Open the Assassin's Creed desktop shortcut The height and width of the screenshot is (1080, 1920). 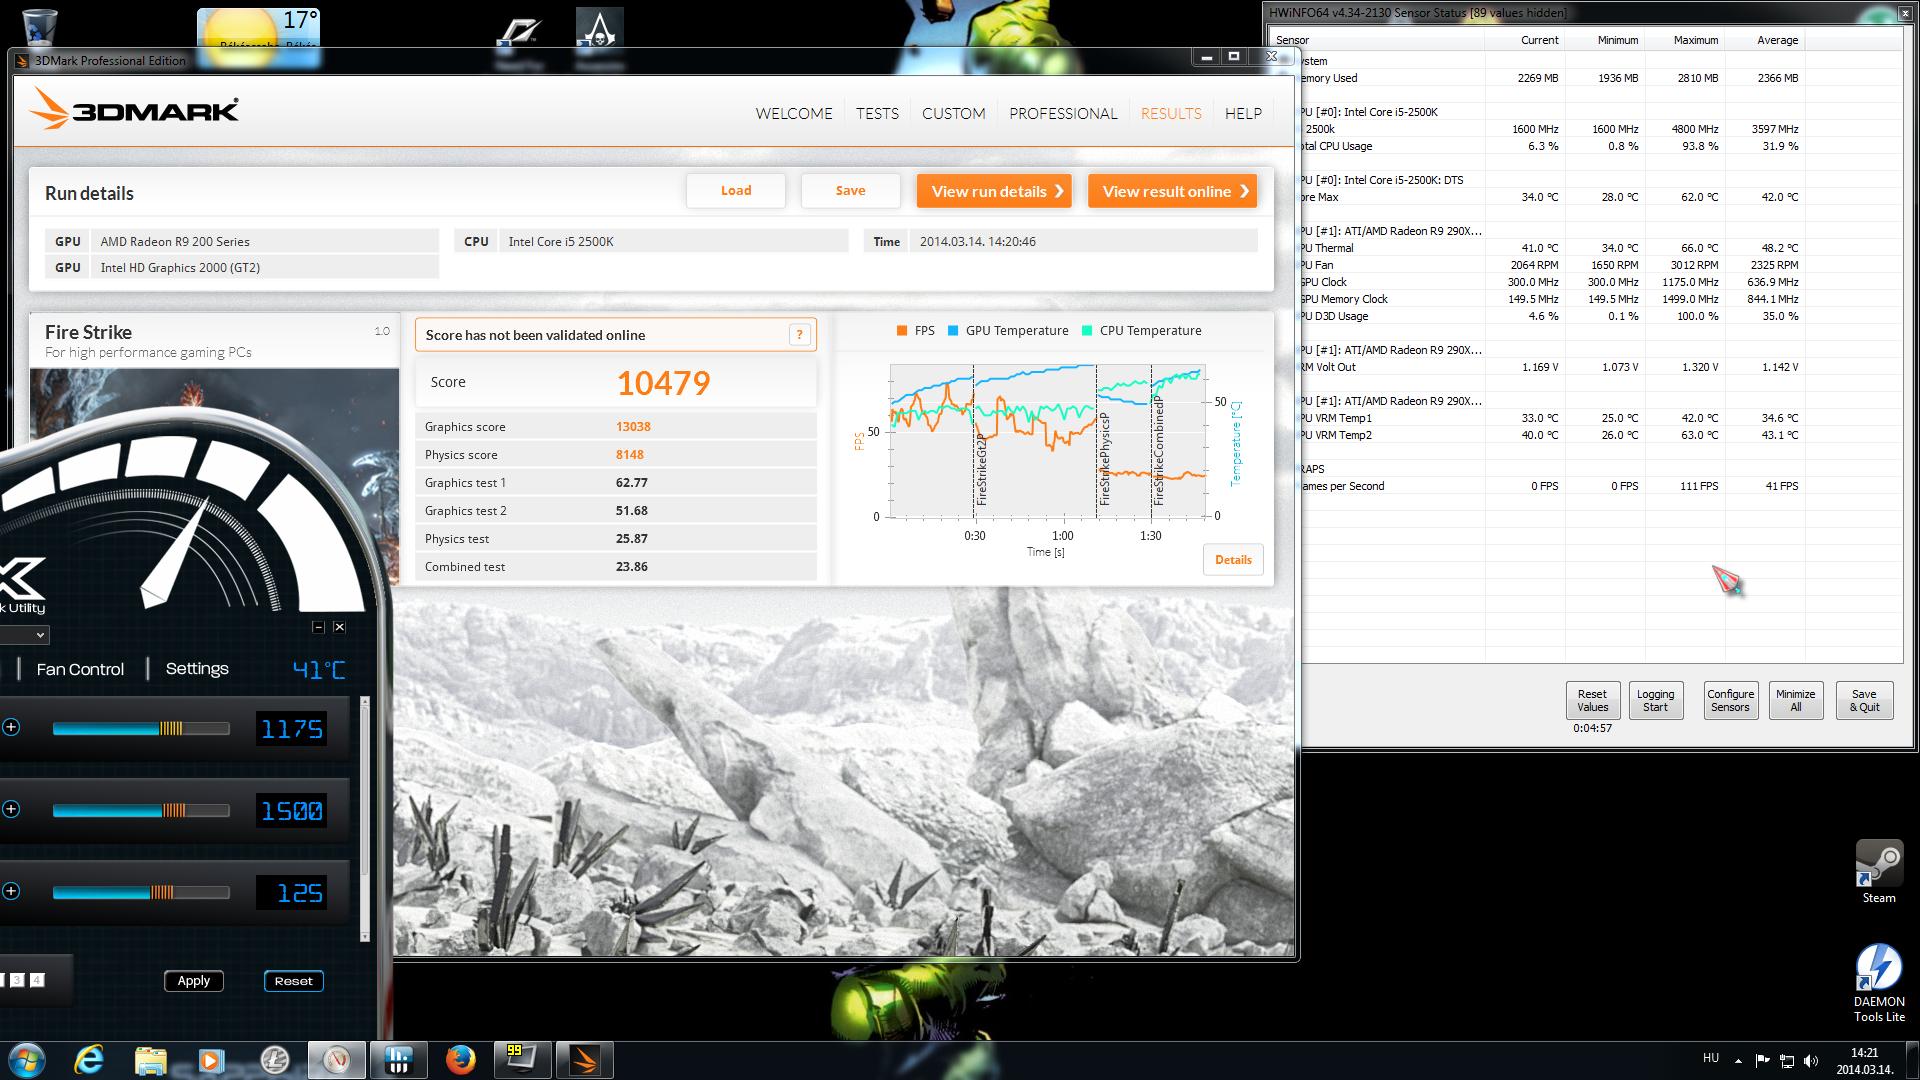(600, 38)
